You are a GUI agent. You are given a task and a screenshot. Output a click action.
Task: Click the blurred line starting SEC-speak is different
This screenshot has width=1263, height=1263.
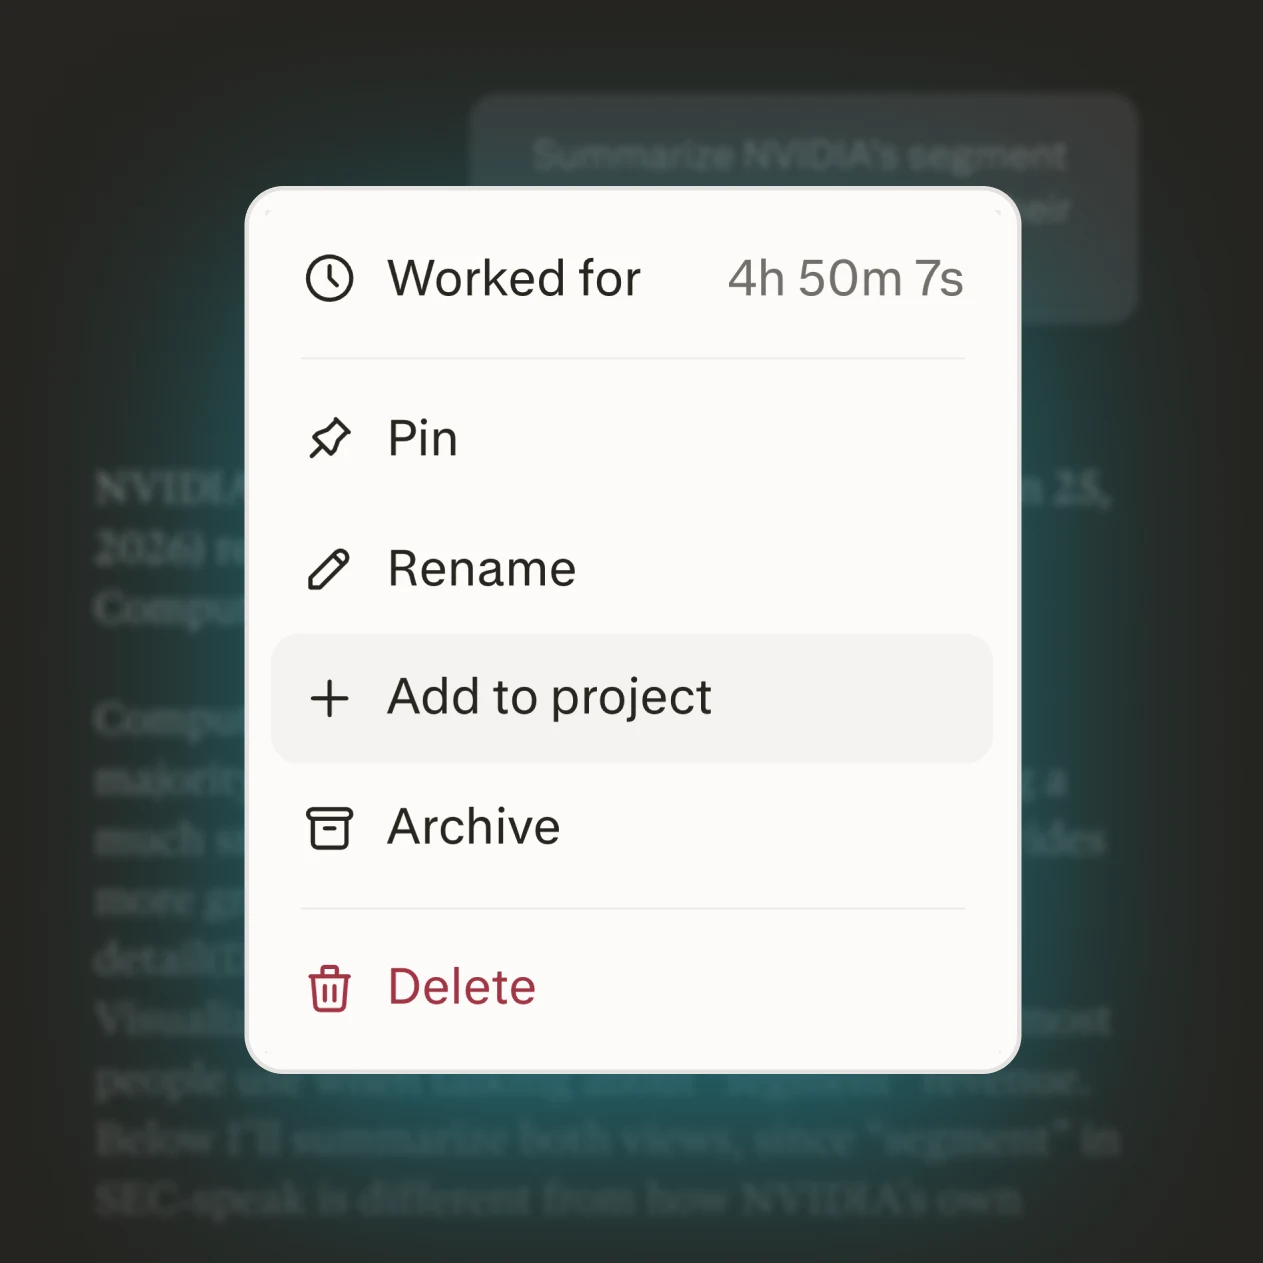pos(558,1199)
